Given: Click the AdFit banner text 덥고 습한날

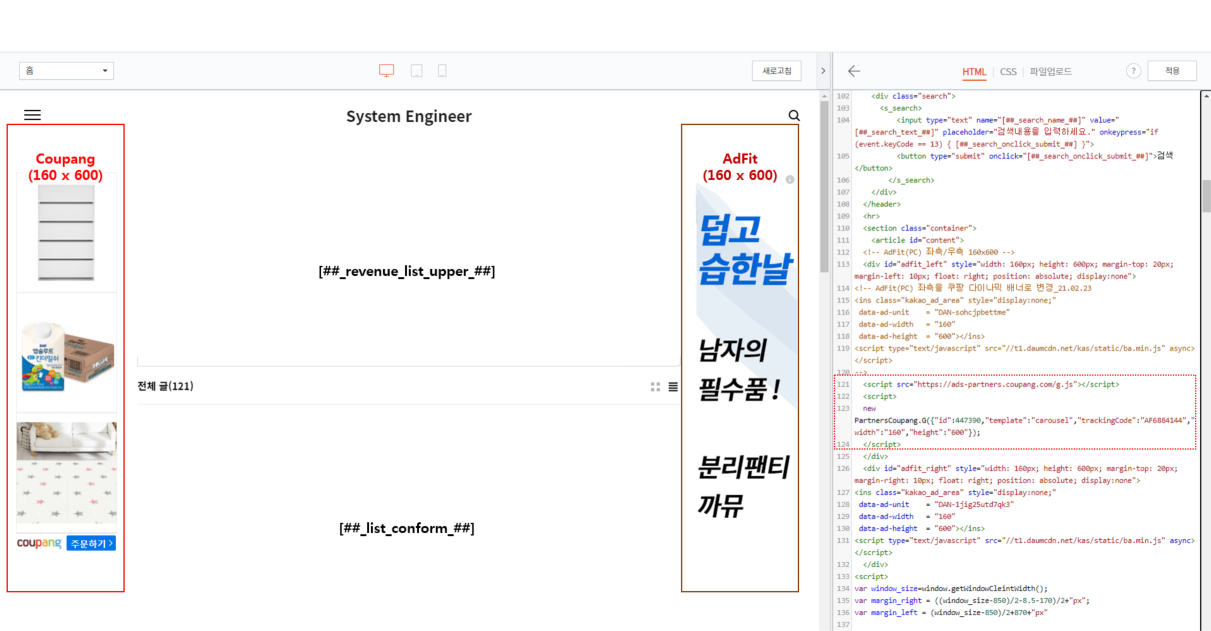Looking at the screenshot, I should [746, 249].
